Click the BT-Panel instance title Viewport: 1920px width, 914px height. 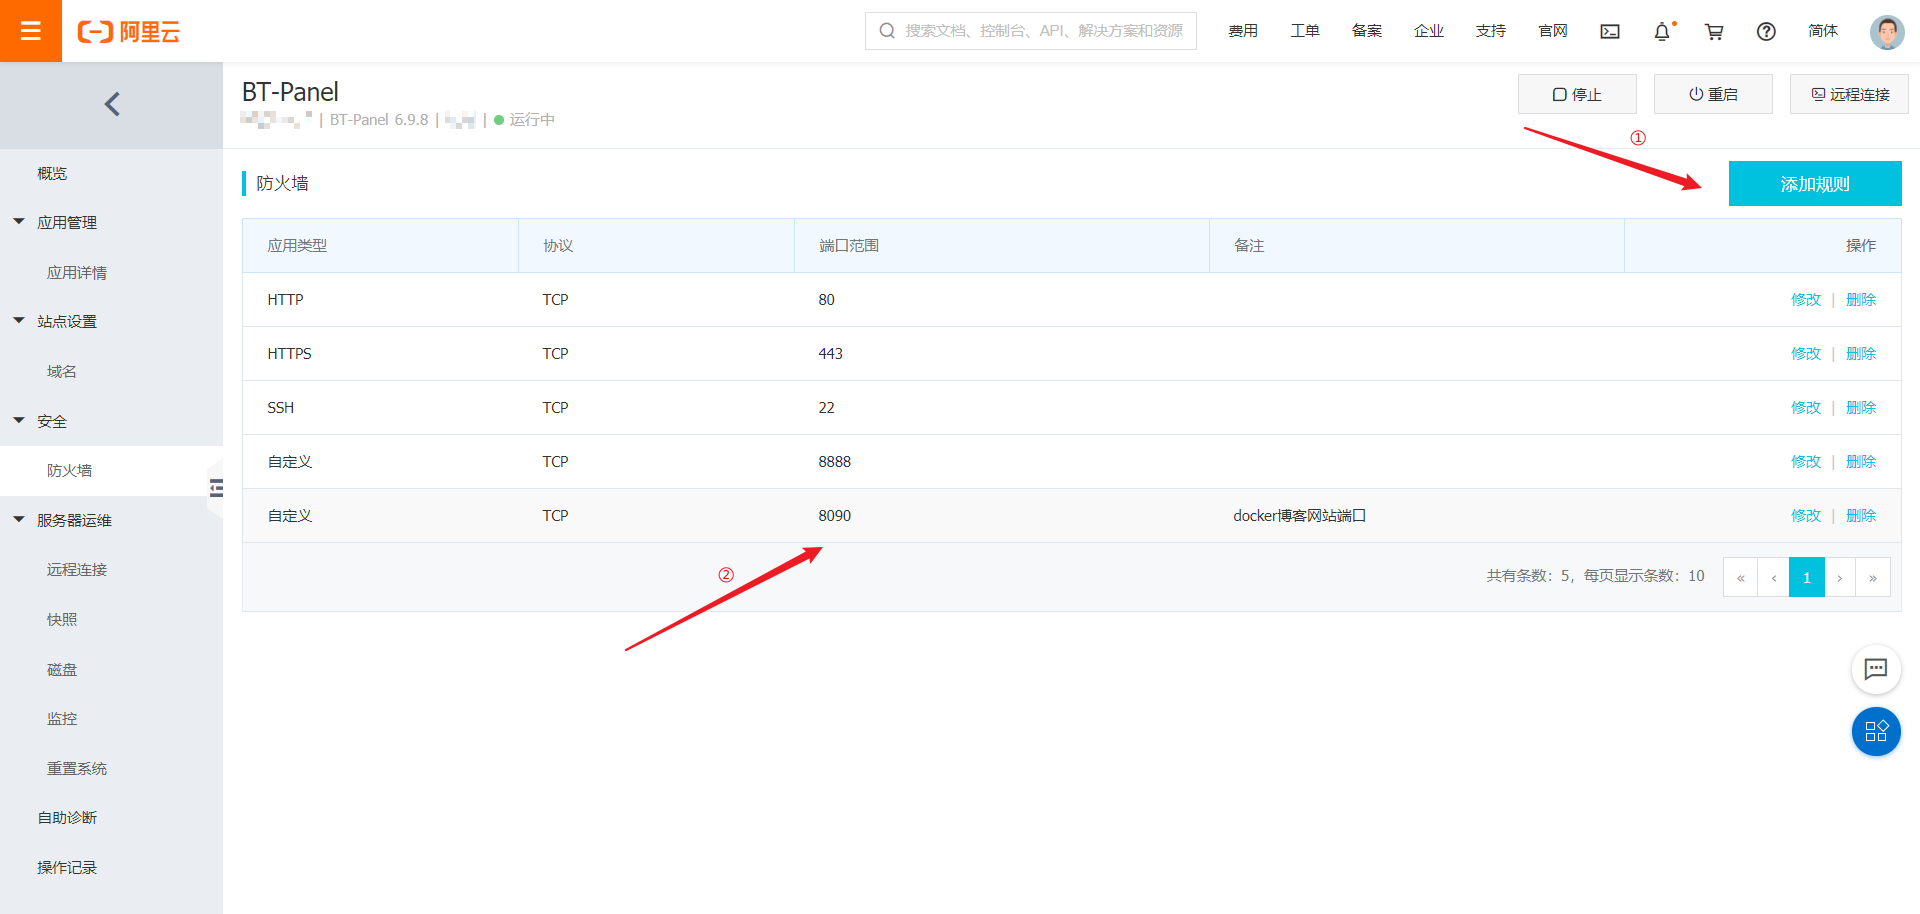click(x=290, y=92)
